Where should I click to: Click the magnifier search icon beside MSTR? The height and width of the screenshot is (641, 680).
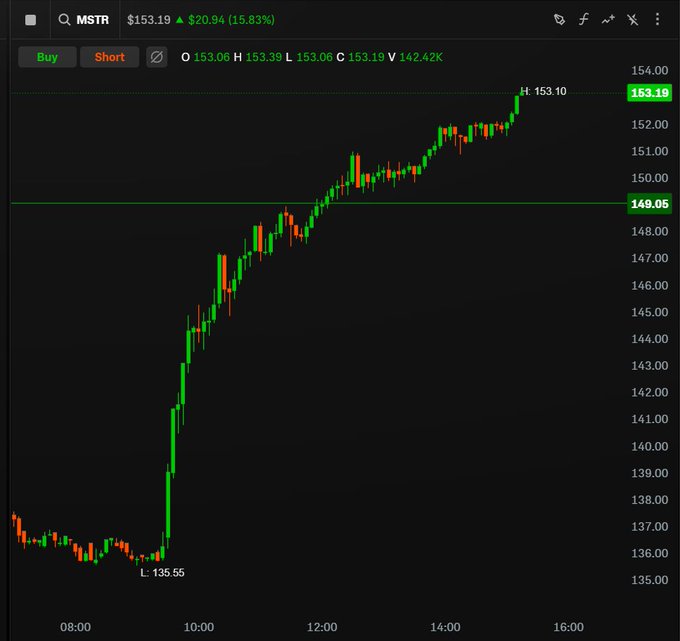[x=64, y=20]
